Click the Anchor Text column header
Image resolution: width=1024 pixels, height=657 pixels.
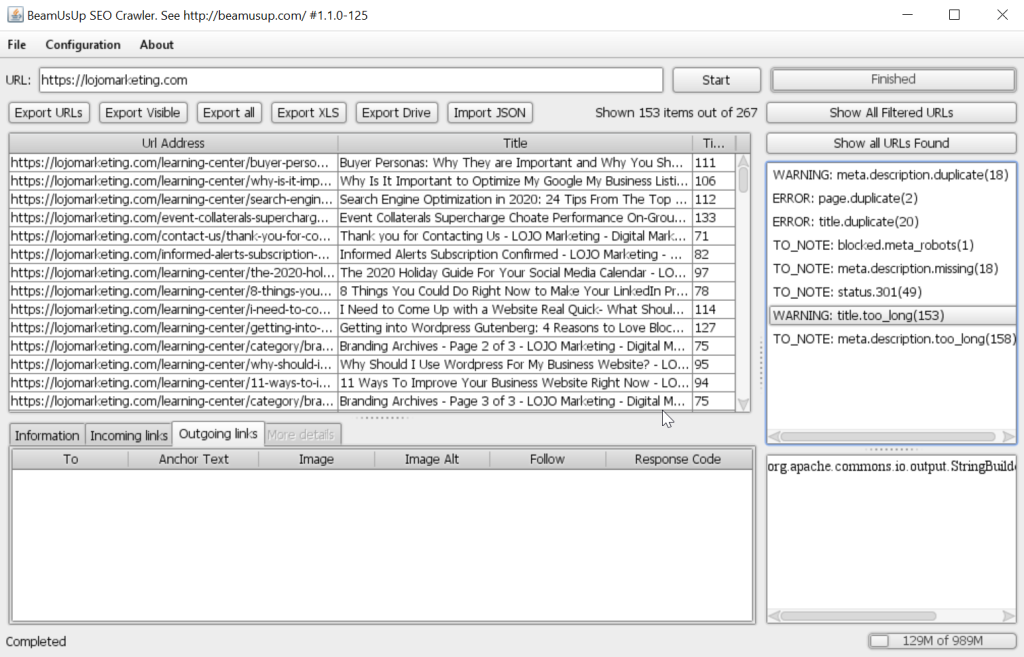(x=193, y=459)
